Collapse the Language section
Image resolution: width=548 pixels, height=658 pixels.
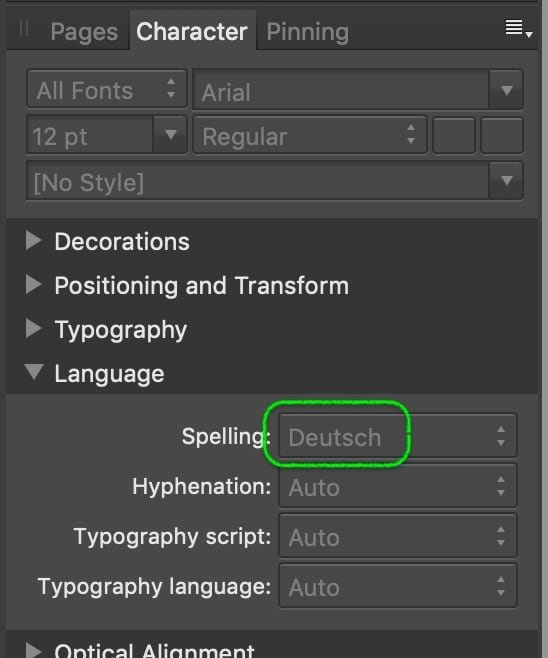coord(34,372)
